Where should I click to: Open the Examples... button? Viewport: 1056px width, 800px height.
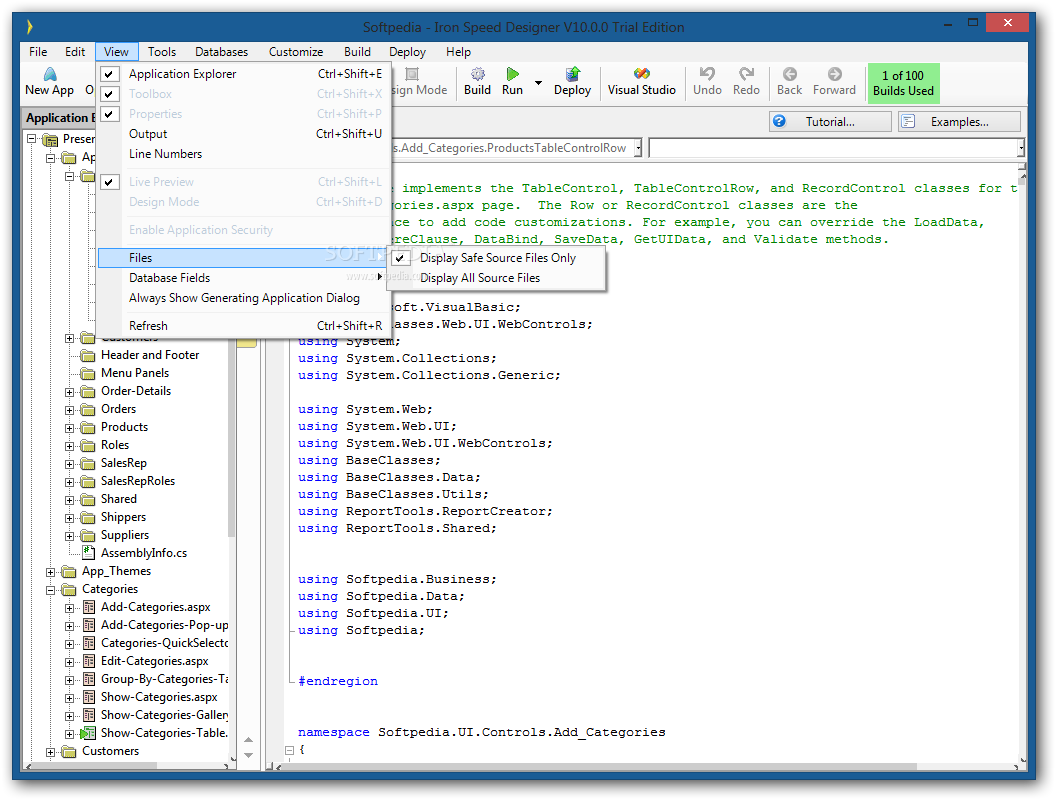[x=959, y=122]
